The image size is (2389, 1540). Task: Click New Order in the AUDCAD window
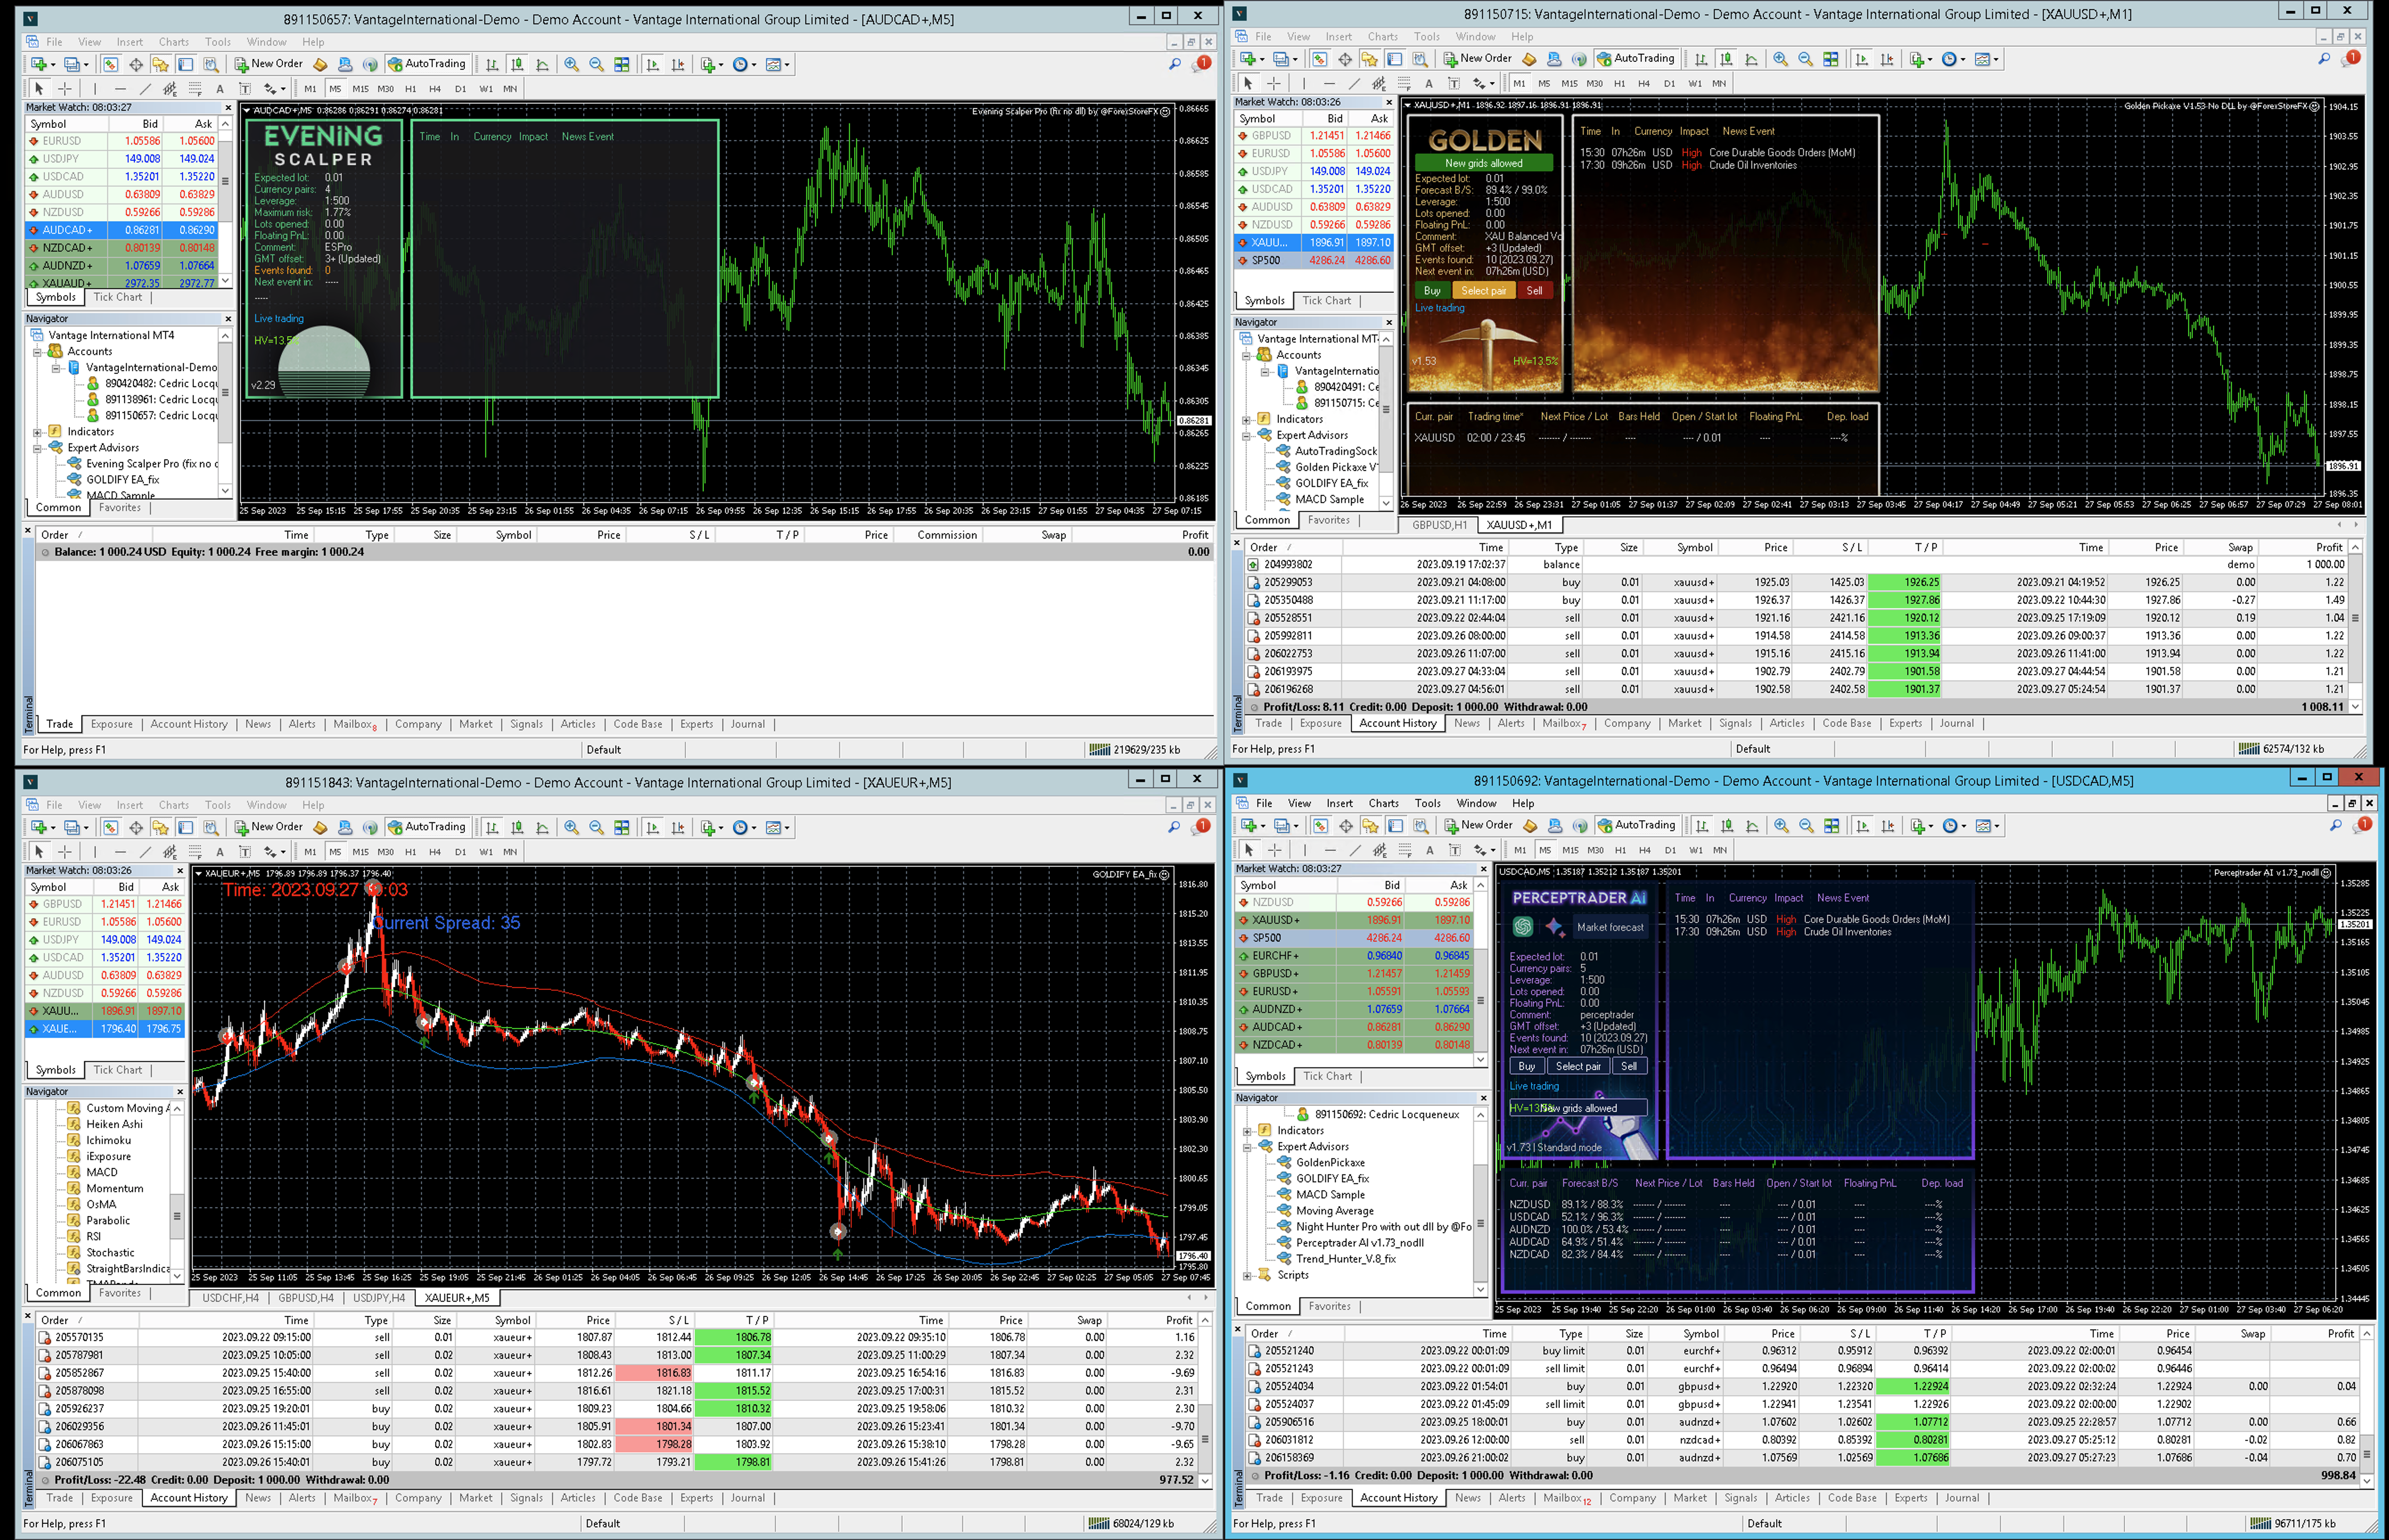(x=268, y=64)
